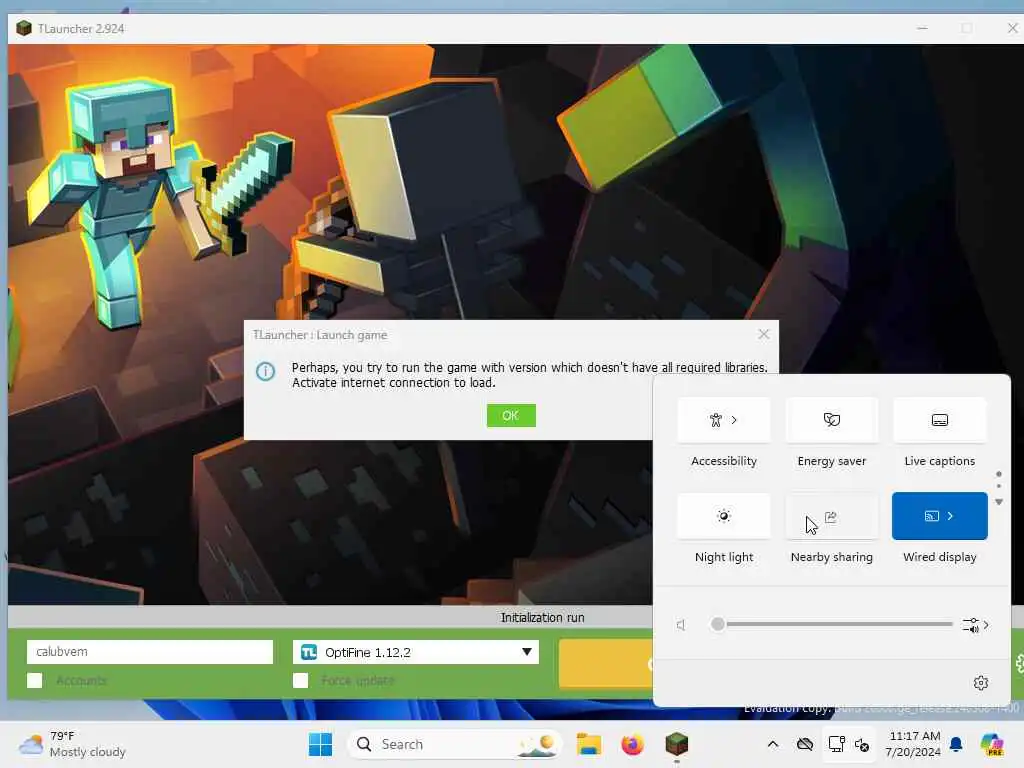
Task: Click the green OK button in dialog
Action: (511, 415)
